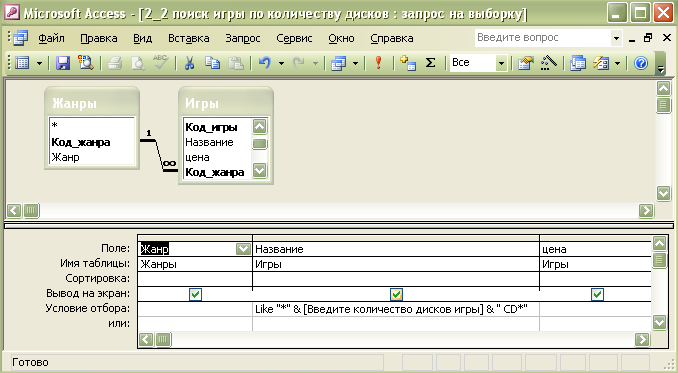Viewport: 678px width, 373px height.
Task: Expand the Жанр field dropdown in the grid
Action: (243, 249)
